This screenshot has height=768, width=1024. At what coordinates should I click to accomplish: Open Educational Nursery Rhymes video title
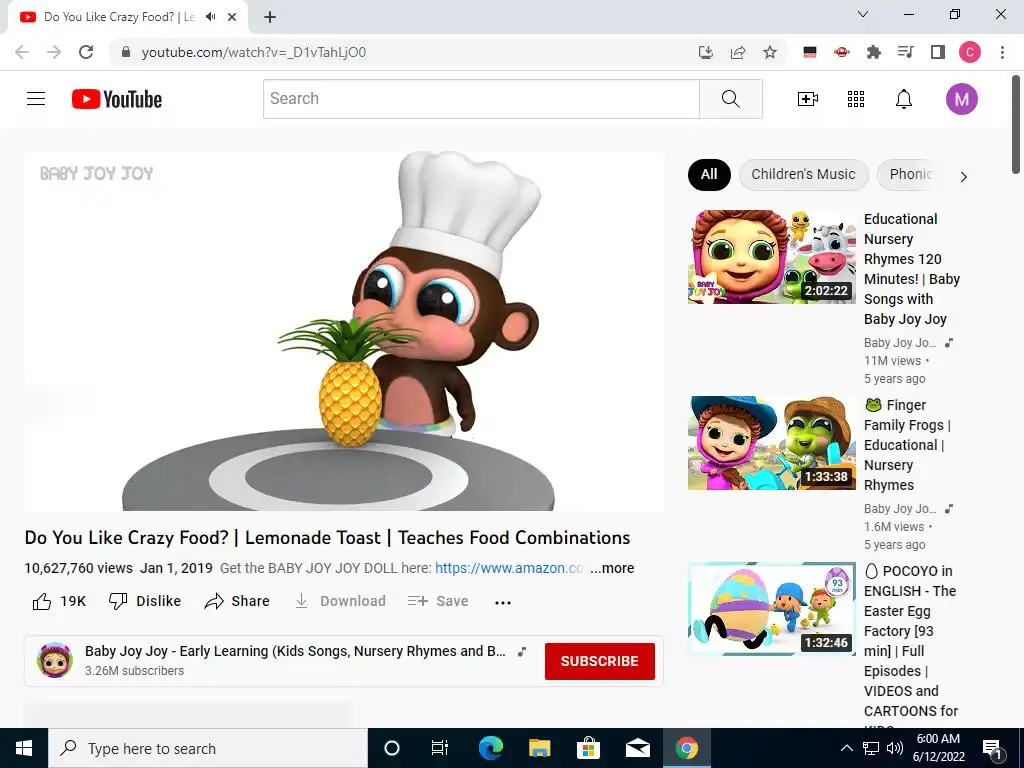[x=912, y=269]
